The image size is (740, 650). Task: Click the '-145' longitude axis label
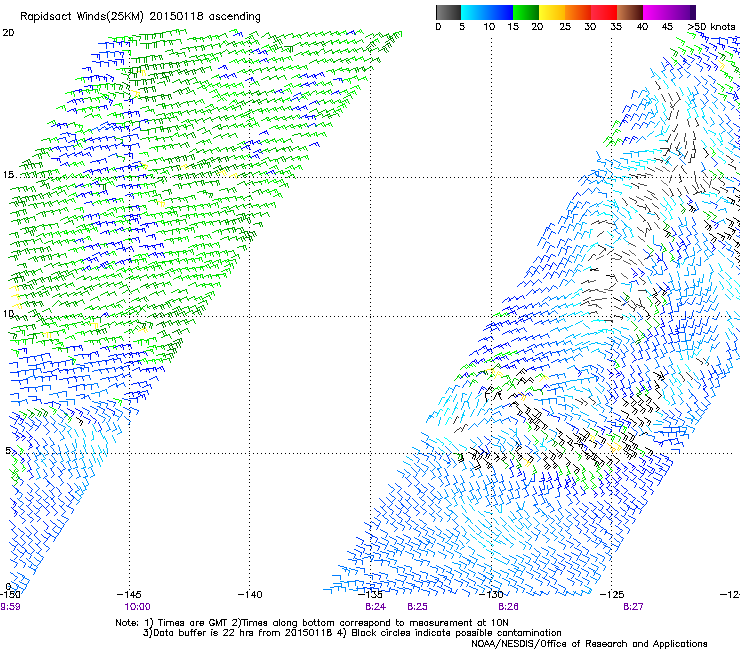[129, 595]
